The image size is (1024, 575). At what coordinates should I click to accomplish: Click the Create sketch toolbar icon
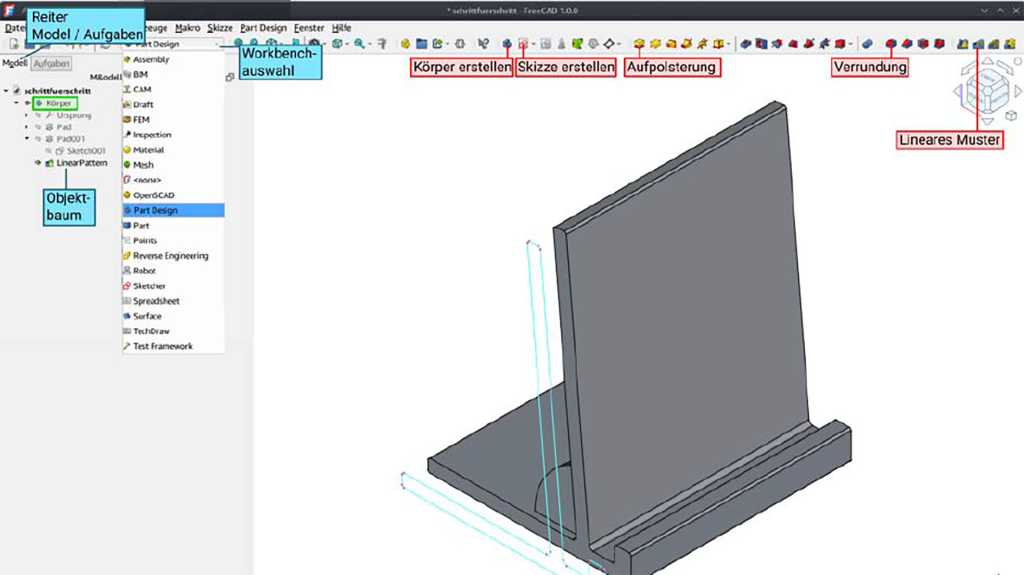pyautogui.click(x=522, y=44)
